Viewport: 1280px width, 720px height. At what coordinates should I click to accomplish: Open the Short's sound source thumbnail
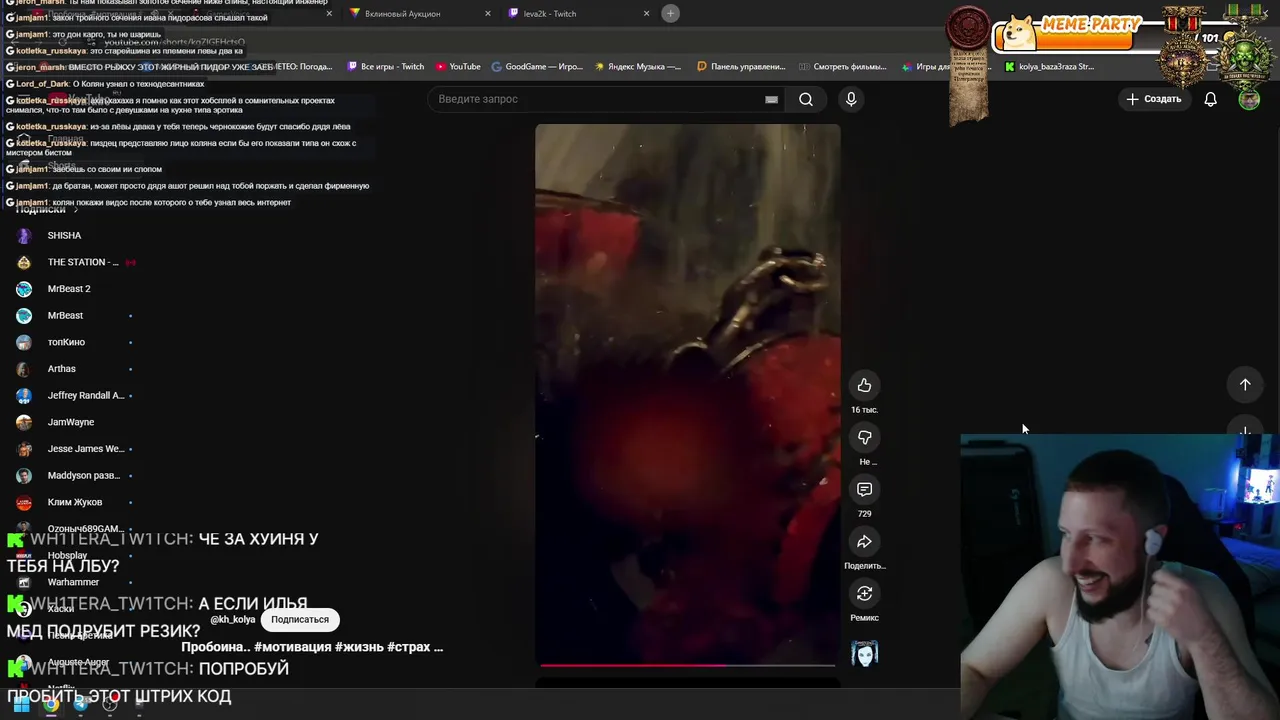coord(864,654)
